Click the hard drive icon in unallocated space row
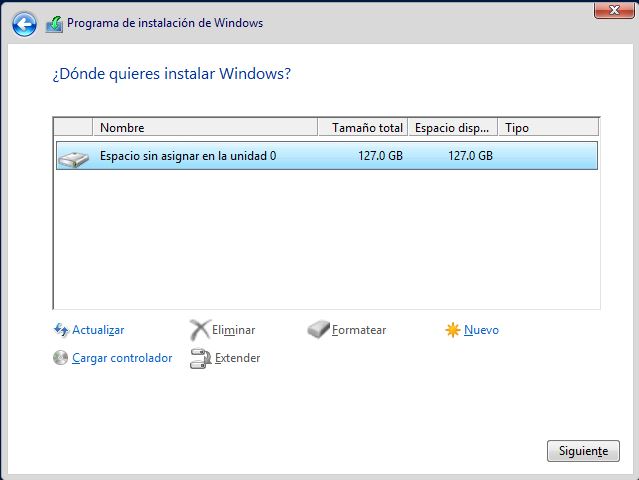This screenshot has height=480, width=639. [73, 159]
